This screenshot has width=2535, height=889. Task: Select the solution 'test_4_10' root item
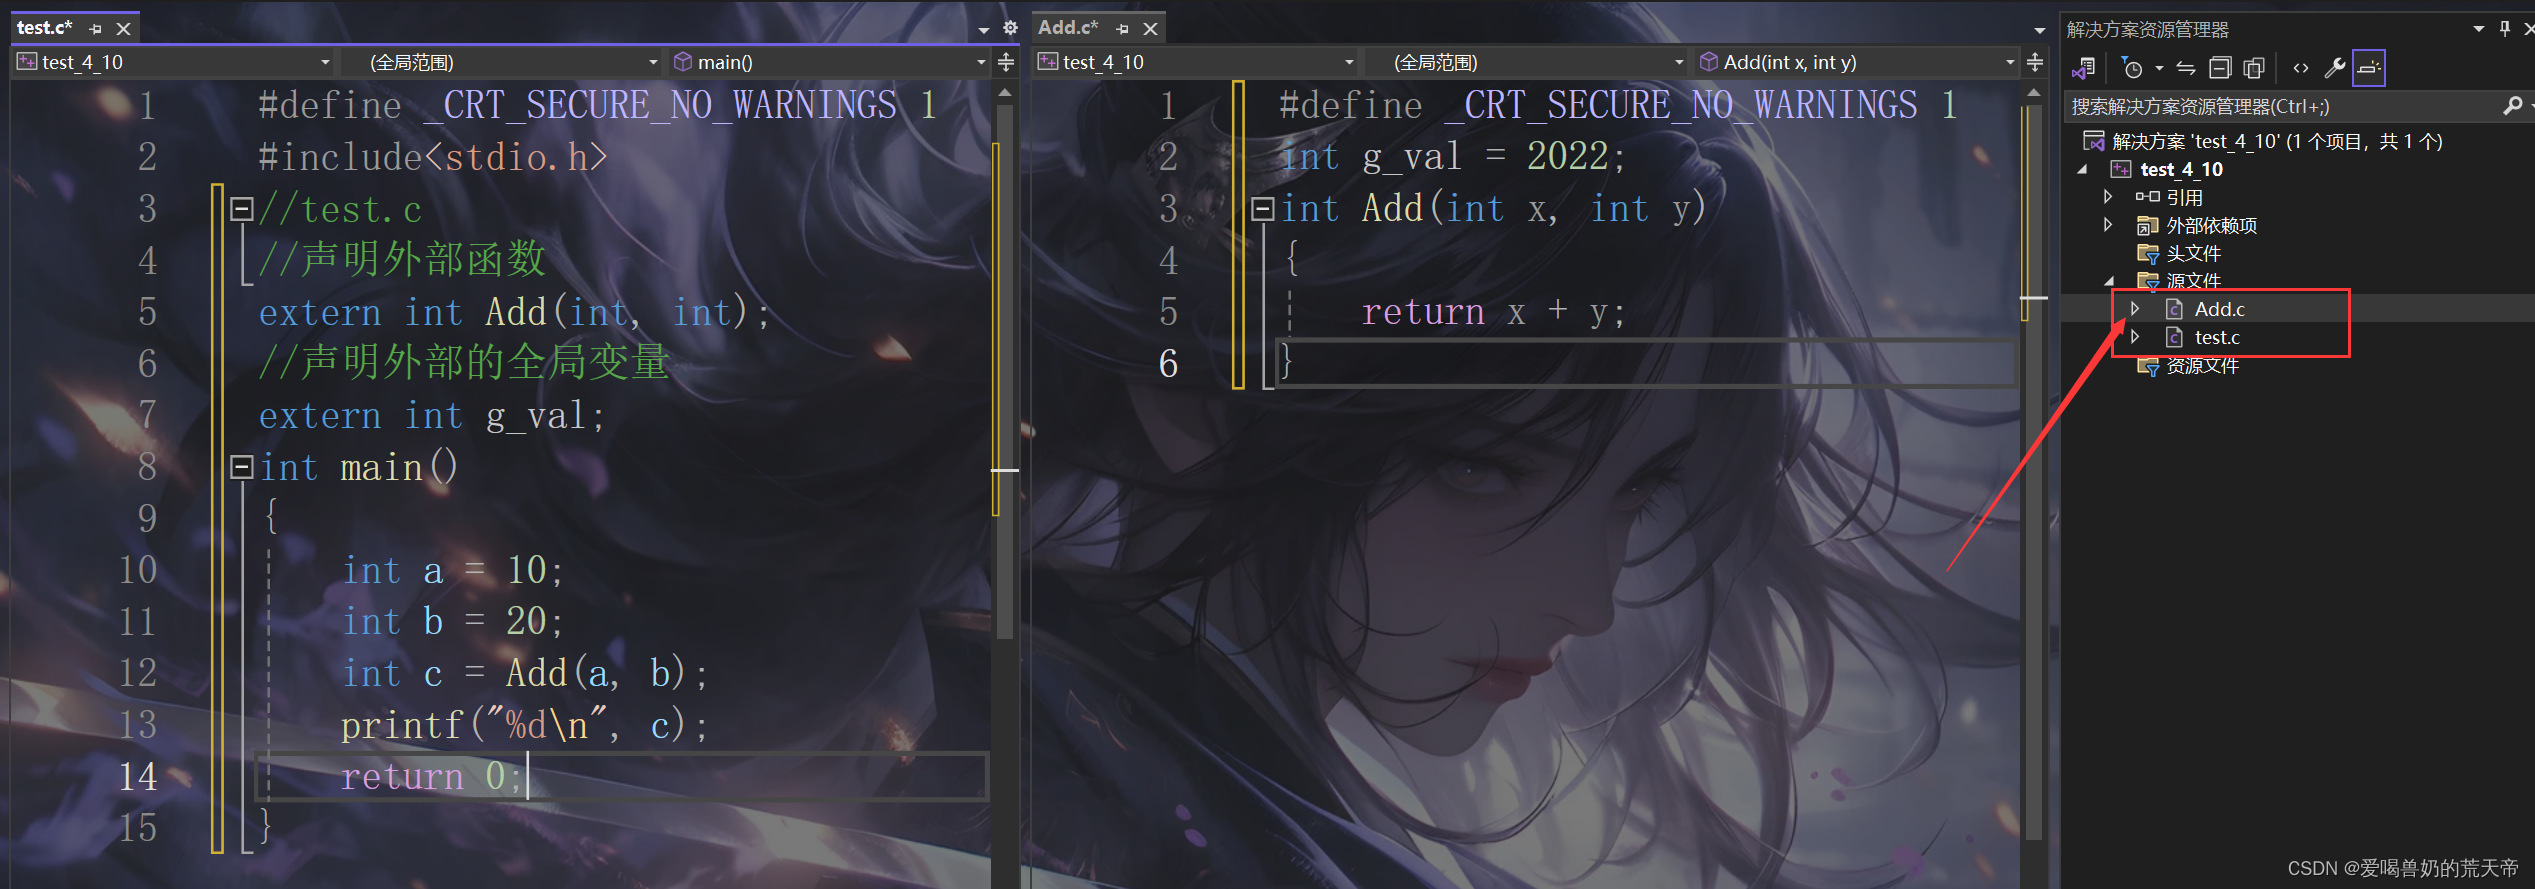[2262, 142]
